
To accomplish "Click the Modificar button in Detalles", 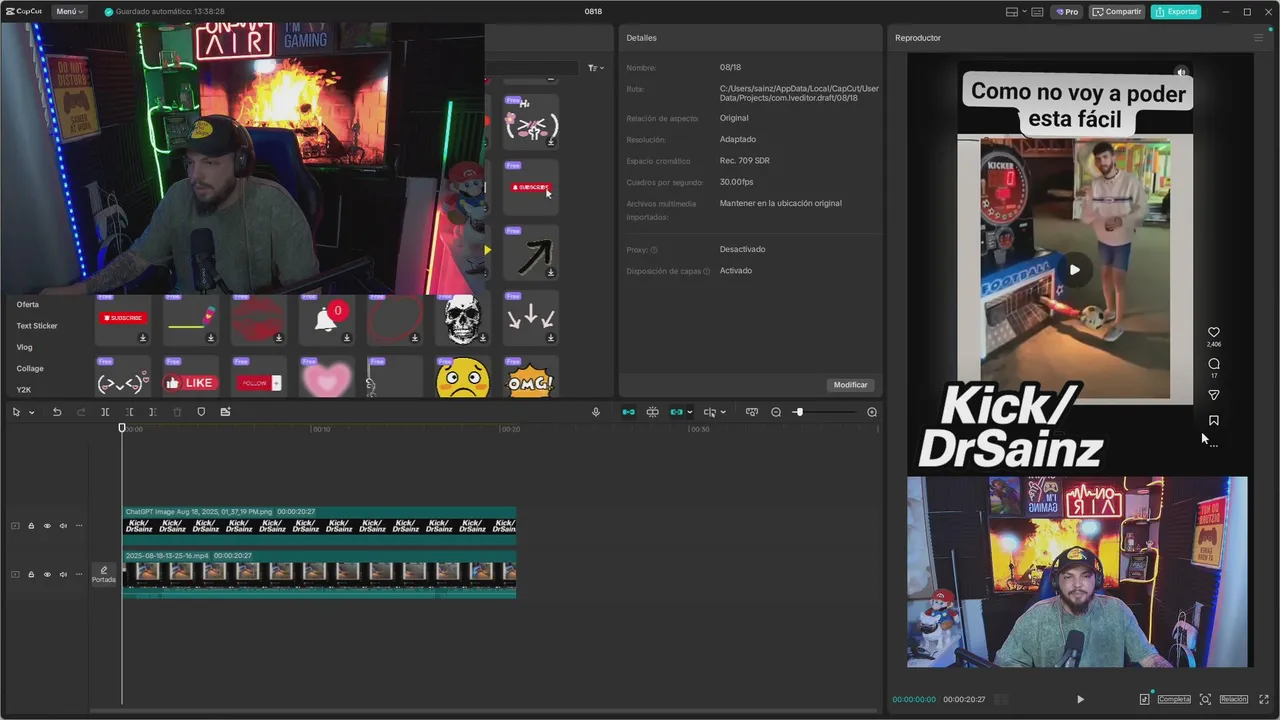I will pos(850,385).
